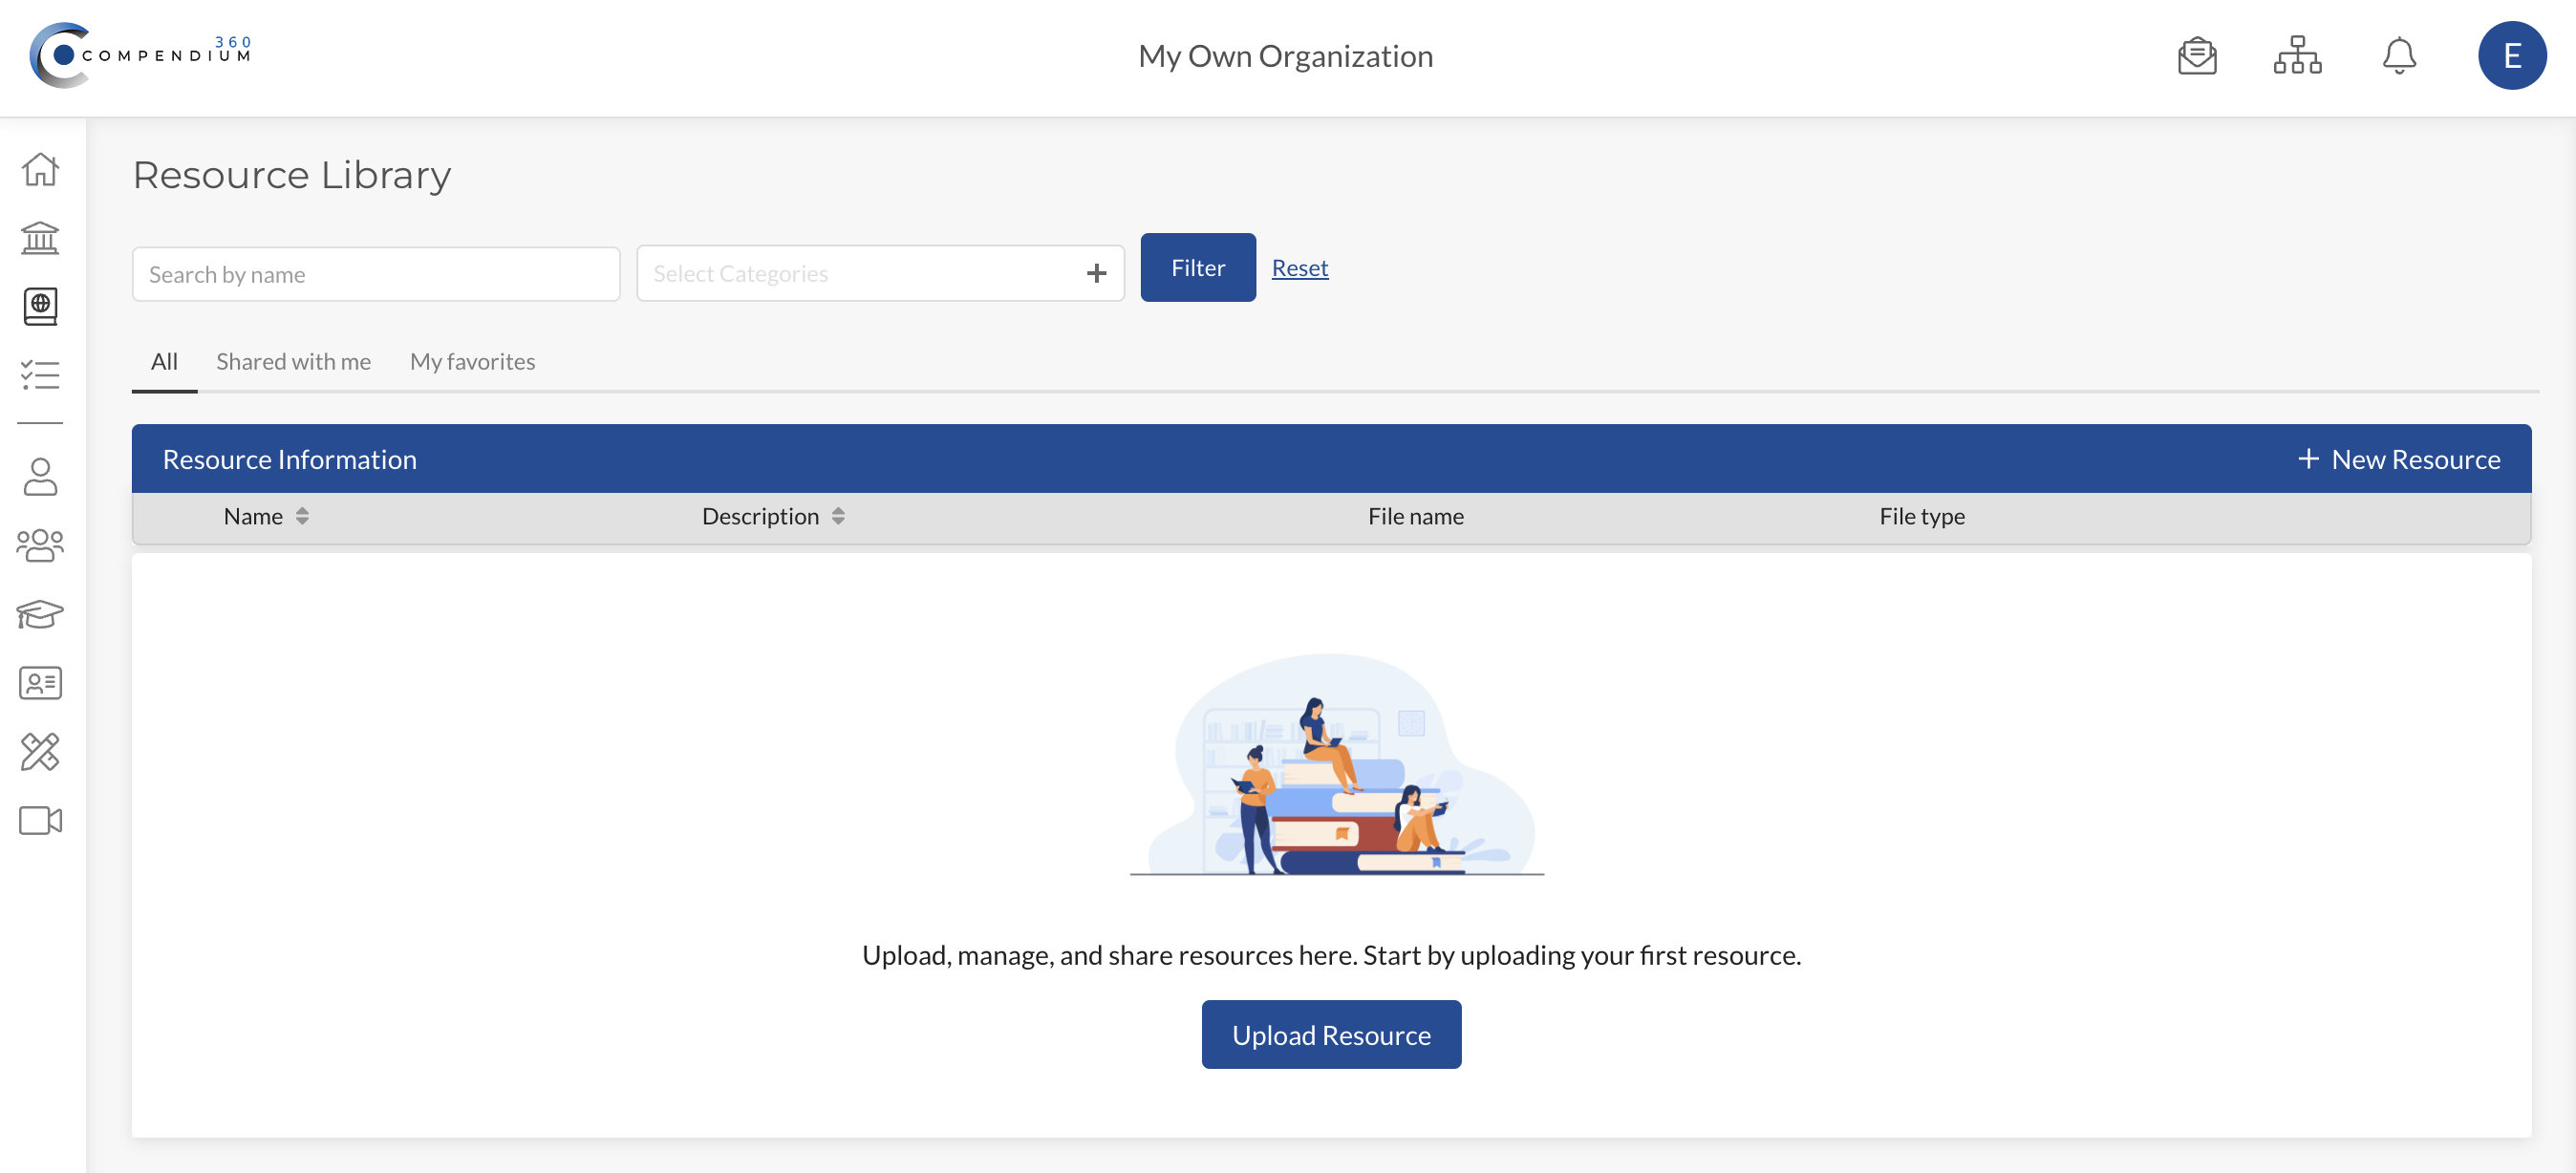2576x1173 pixels.
Task: Select the institution icon in the sidebar
Action: click(39, 238)
